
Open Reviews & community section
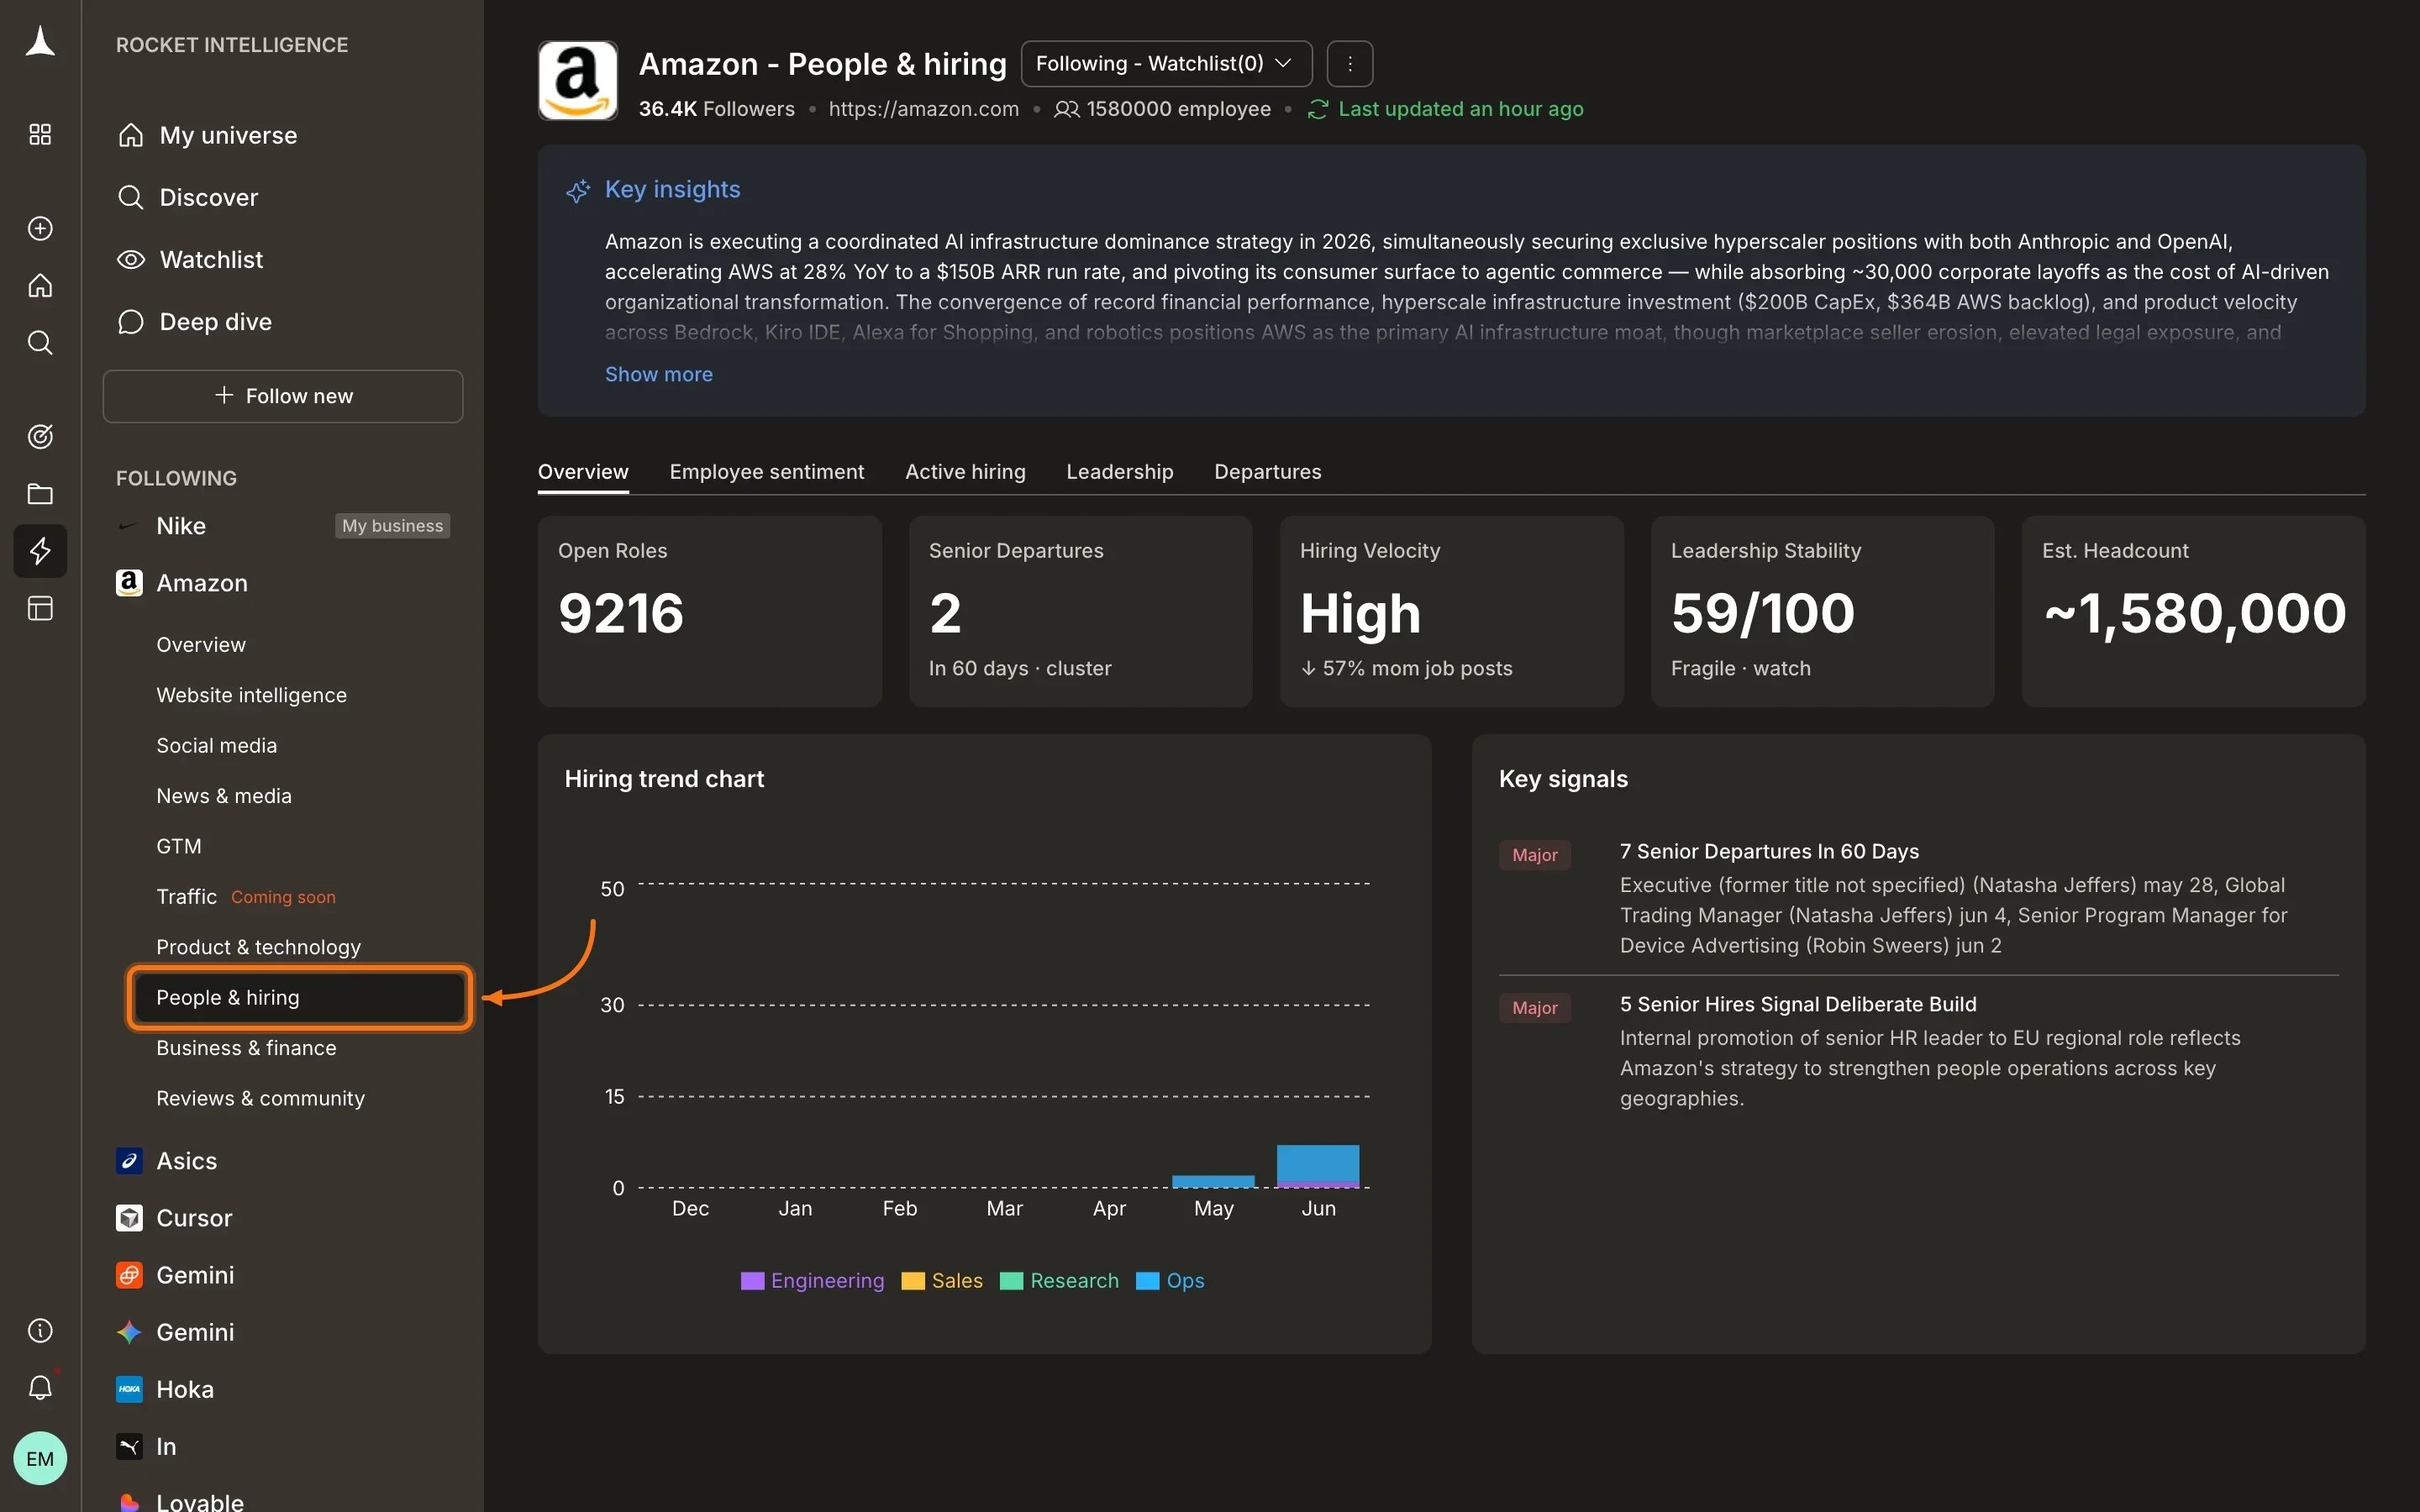pos(260,1098)
